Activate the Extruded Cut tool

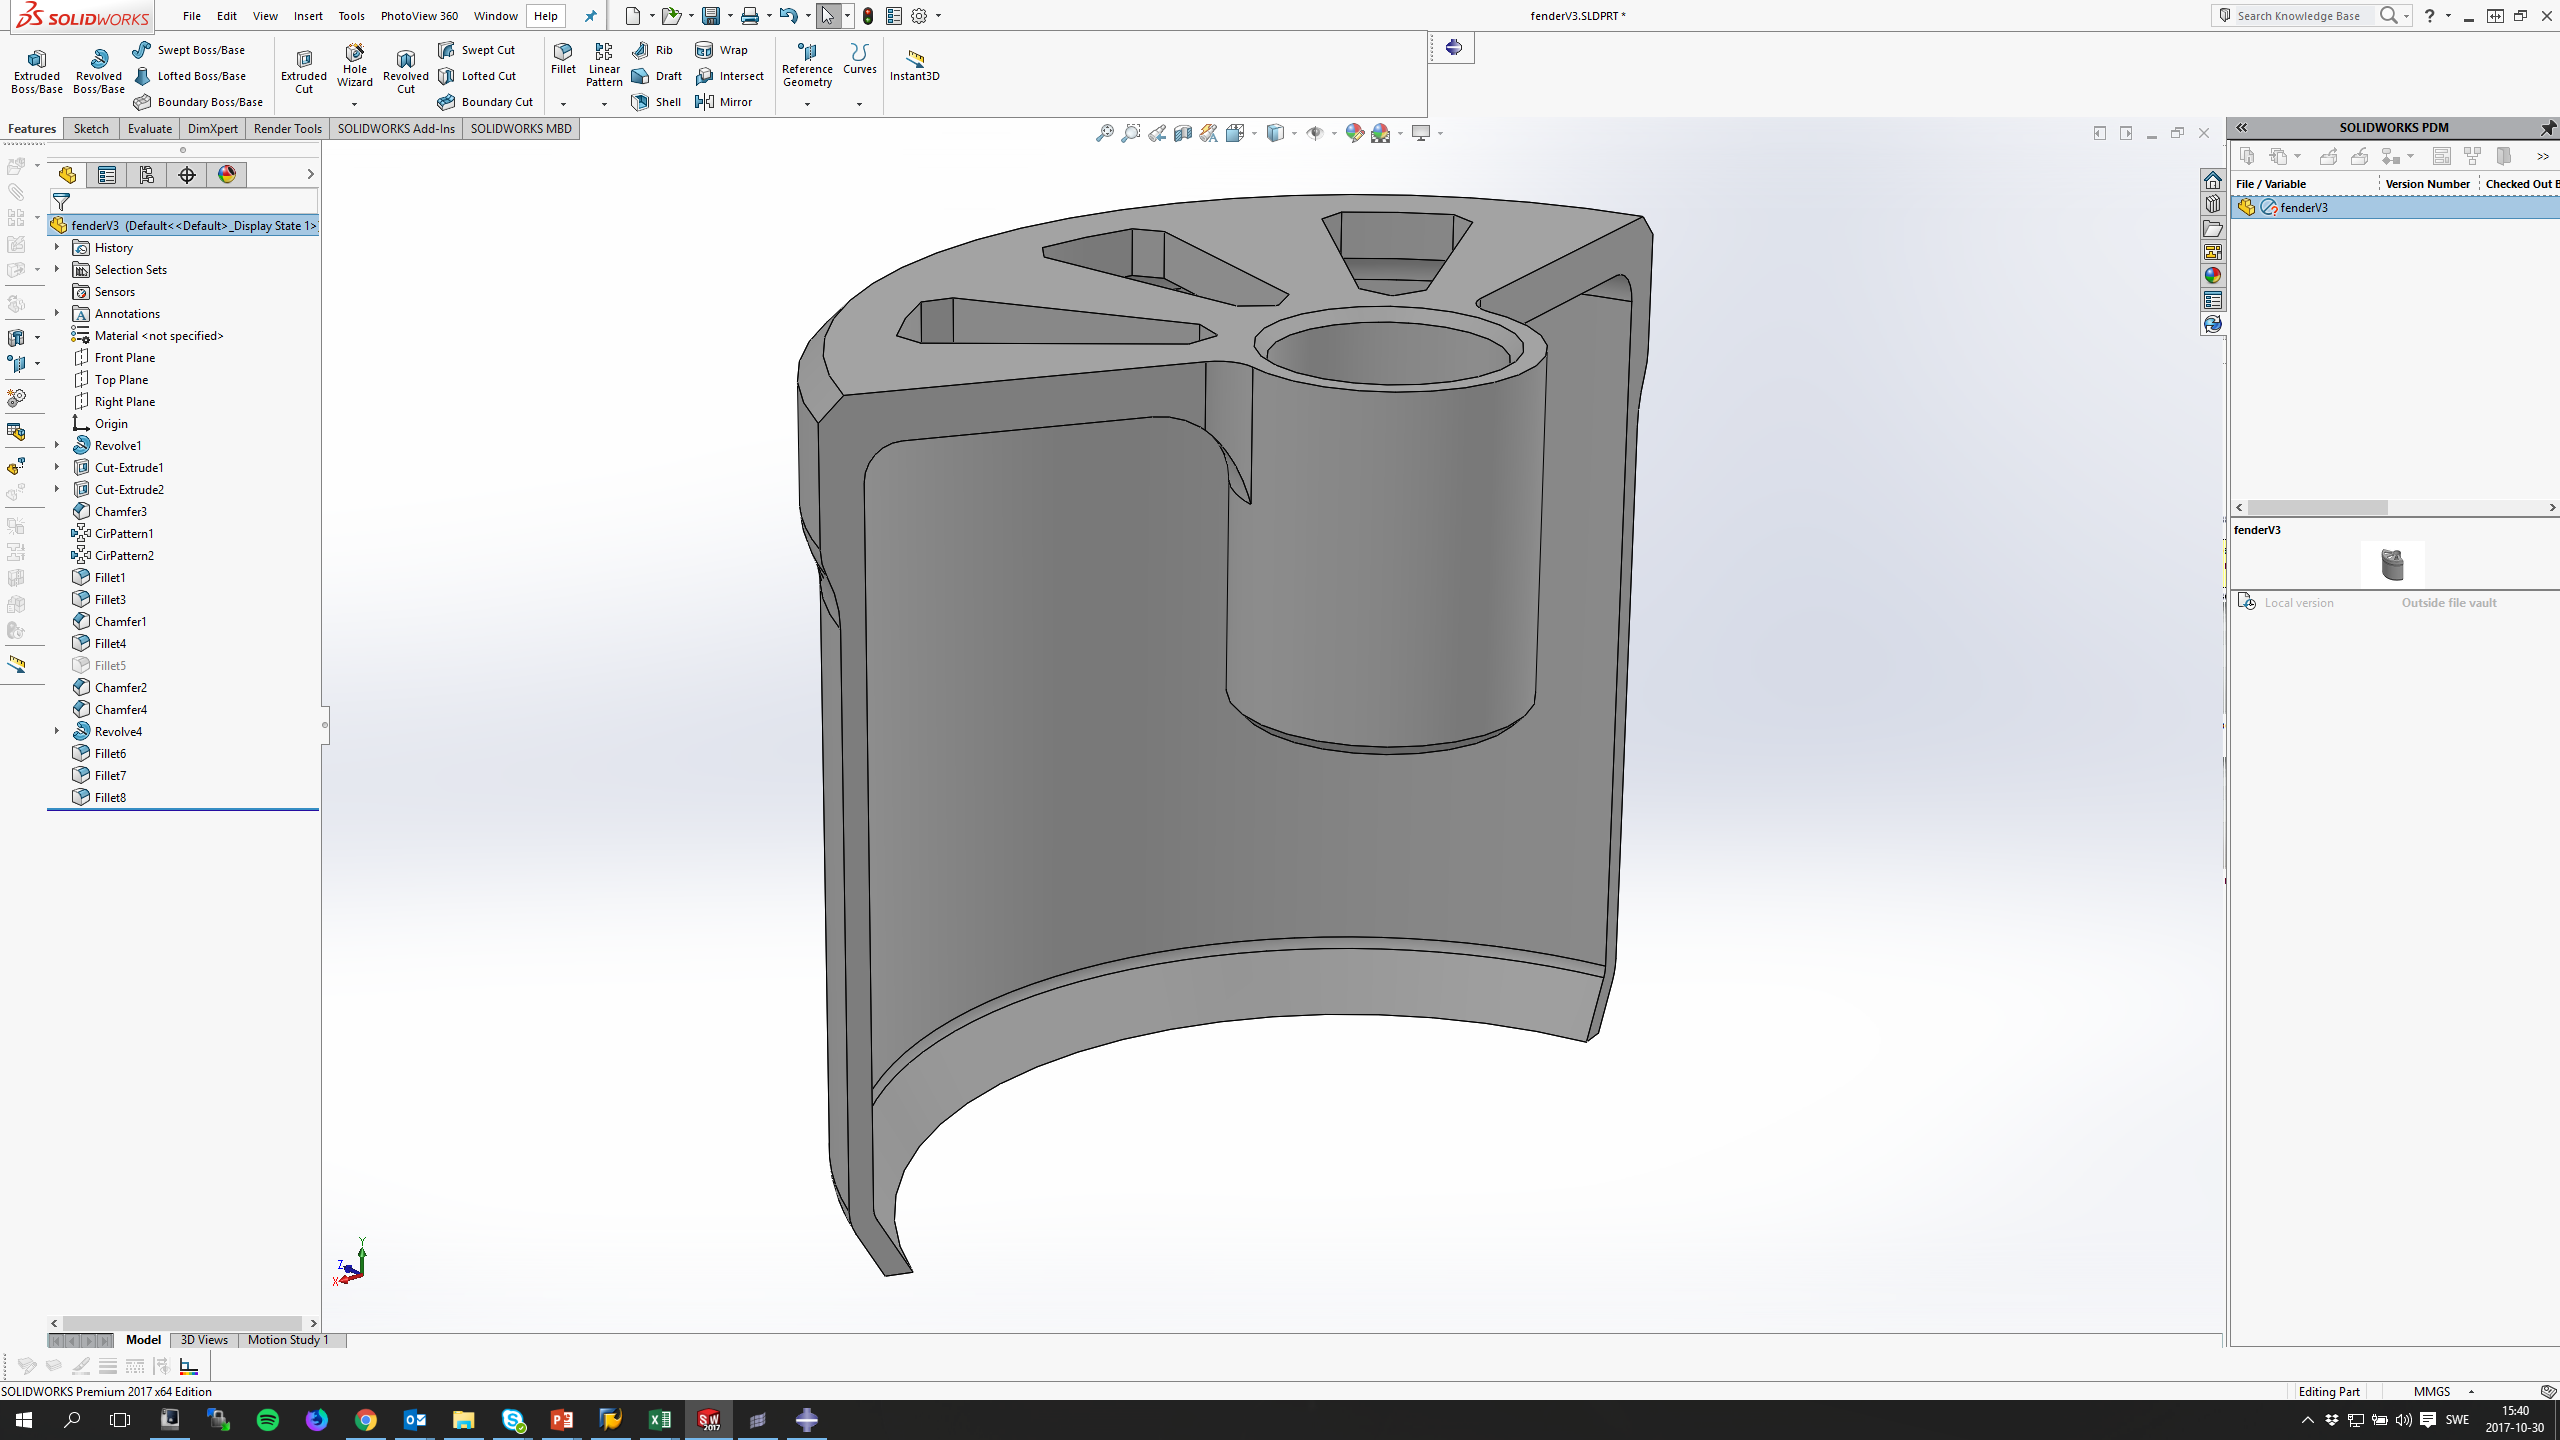304,70
